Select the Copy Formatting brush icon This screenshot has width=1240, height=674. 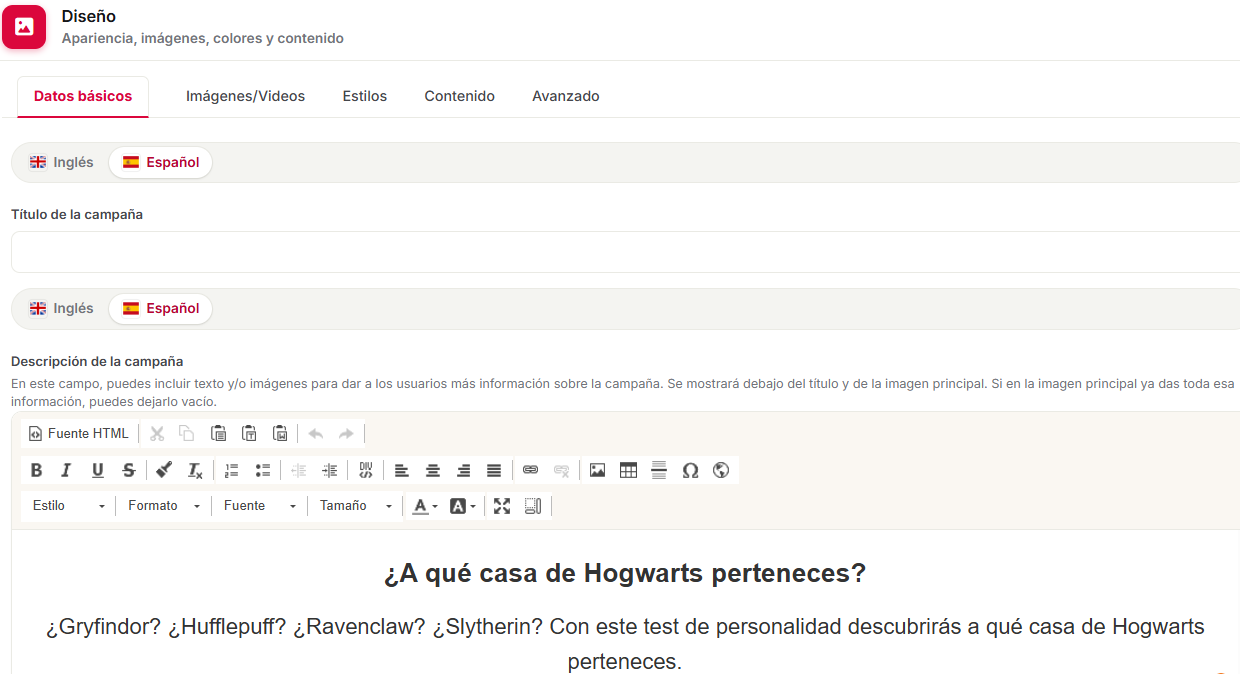(x=164, y=470)
